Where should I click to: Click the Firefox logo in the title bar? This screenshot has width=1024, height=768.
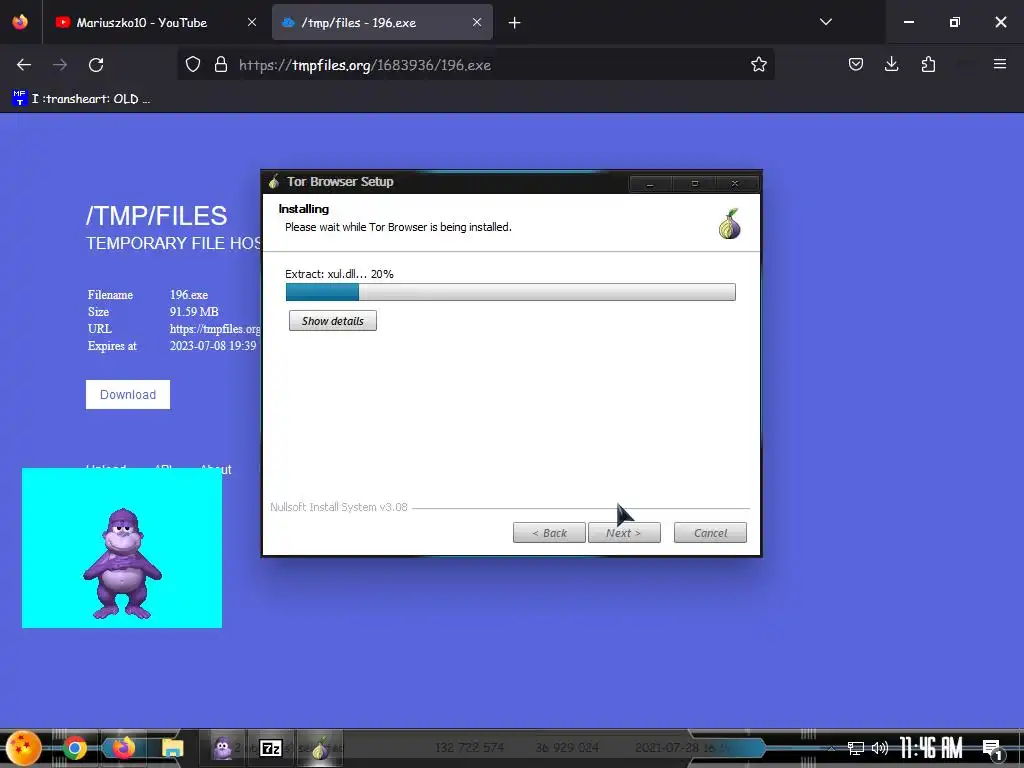click(20, 22)
